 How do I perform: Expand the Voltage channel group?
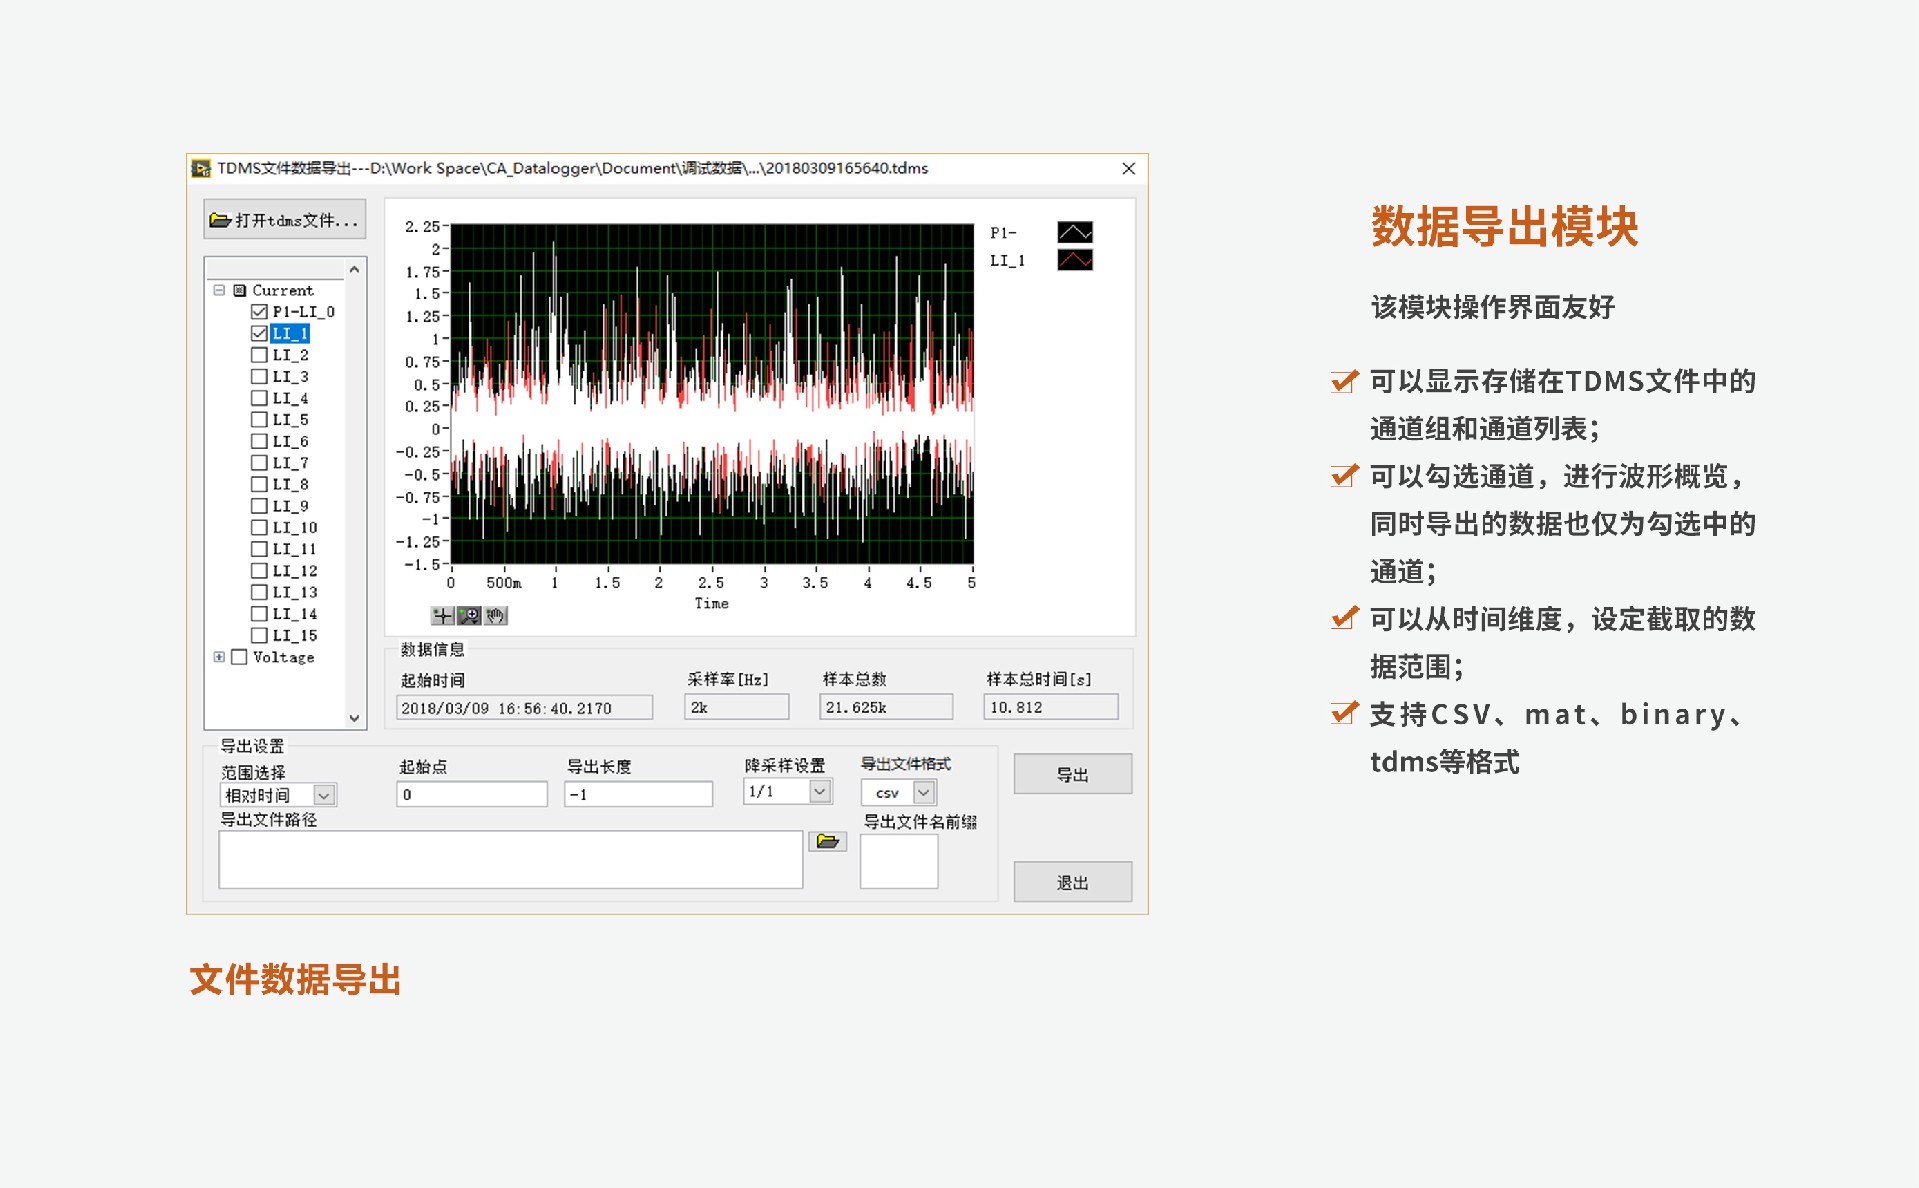(219, 657)
